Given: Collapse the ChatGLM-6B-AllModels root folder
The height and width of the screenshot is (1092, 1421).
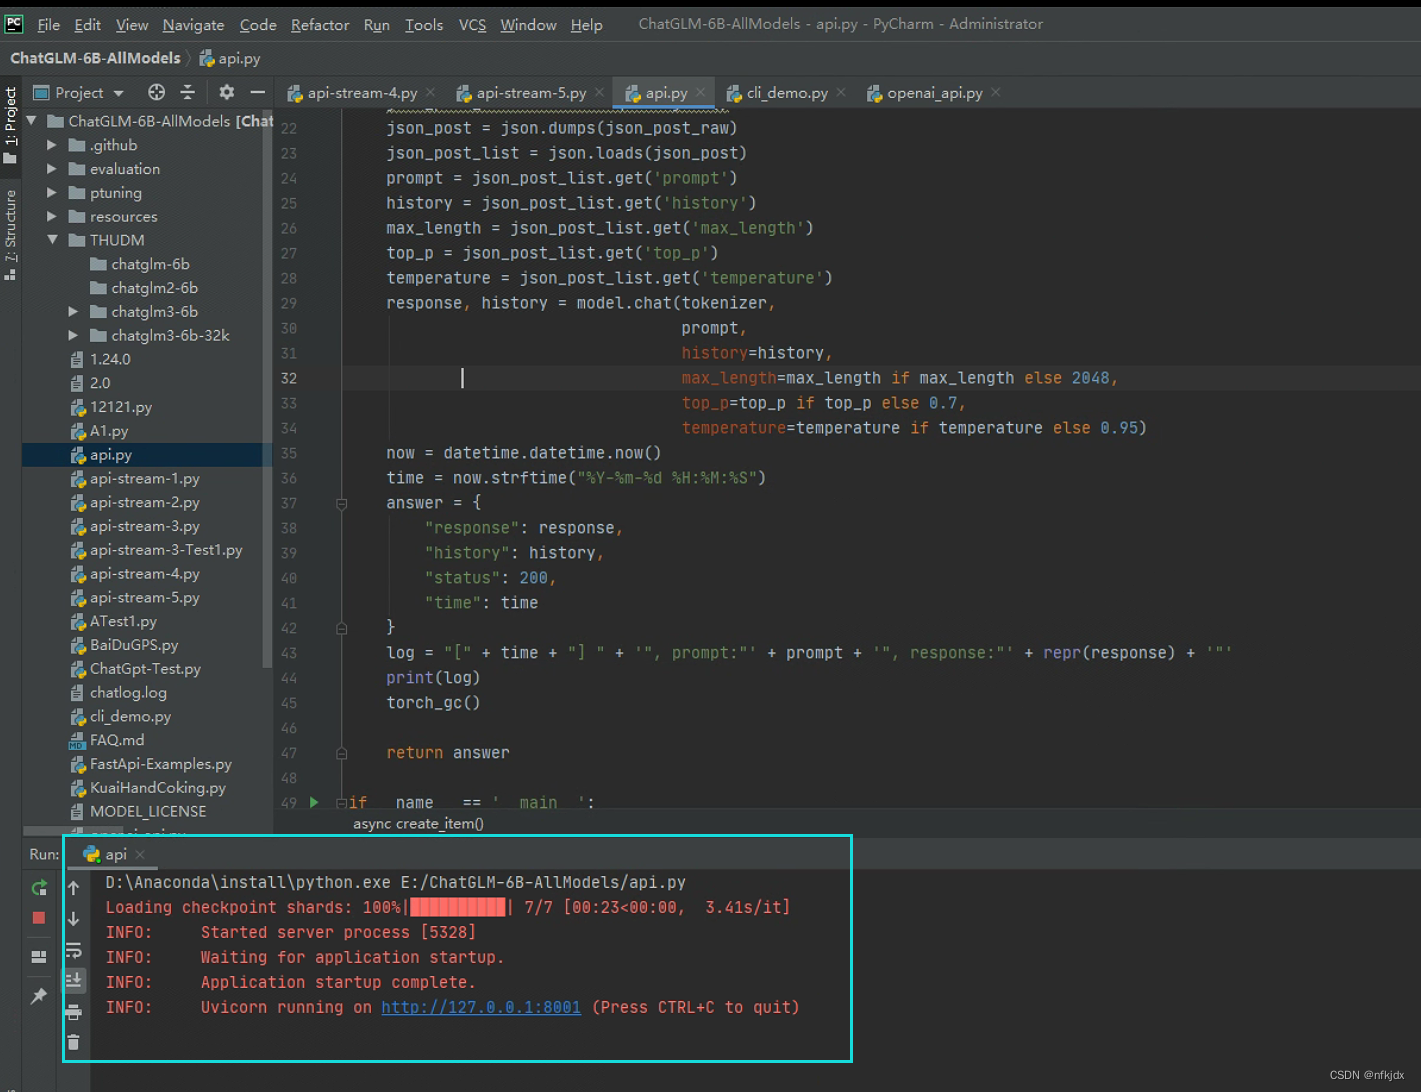Looking at the screenshot, I should [32, 121].
